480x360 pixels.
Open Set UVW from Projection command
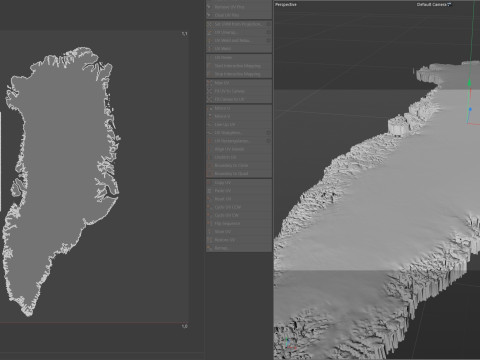tap(239, 24)
